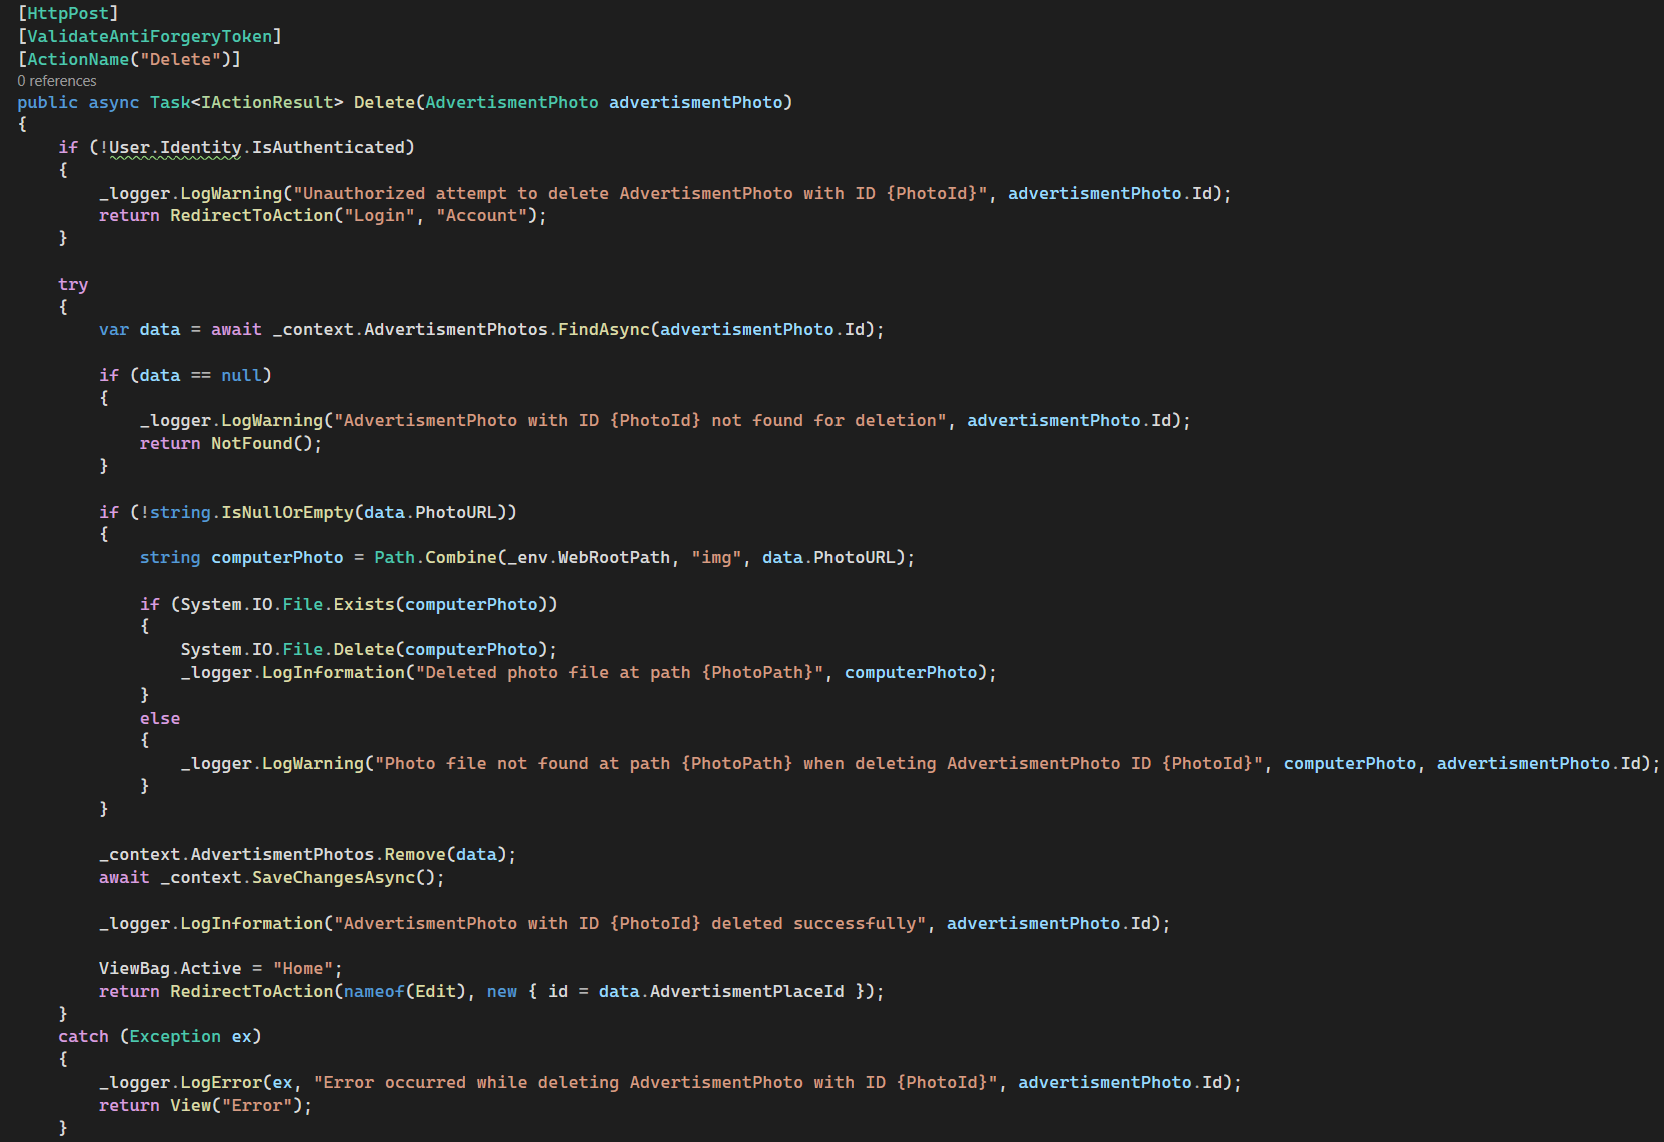The height and width of the screenshot is (1142, 1664).
Task: Click the _logger.LogError call
Action: point(180,1082)
